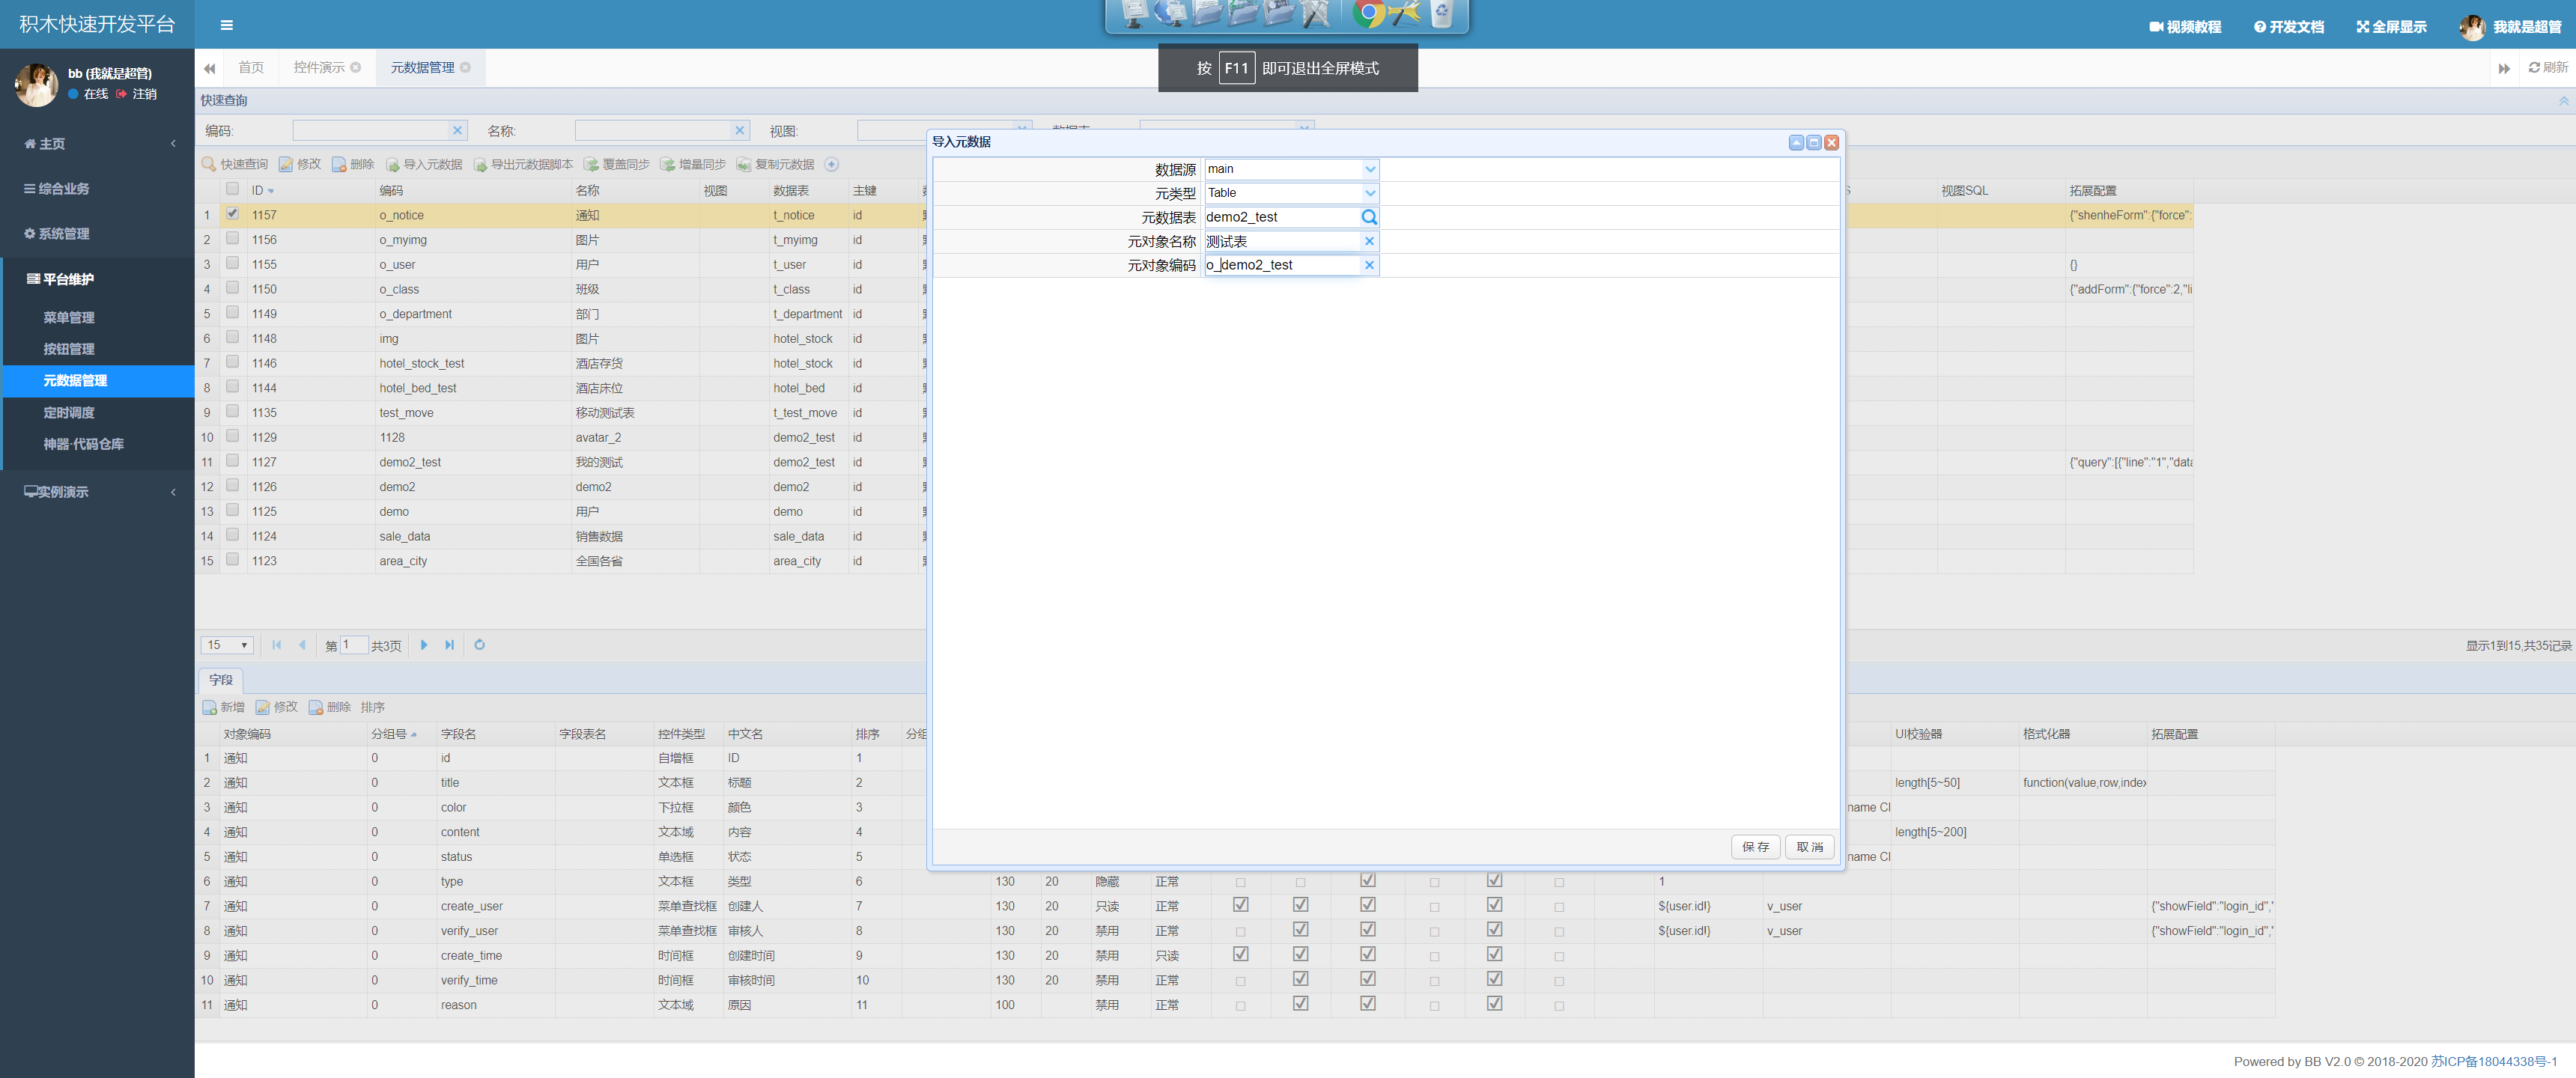Viewport: 2576px width, 1078px height.
Task: Switch to the 首页 tab
Action: (251, 67)
